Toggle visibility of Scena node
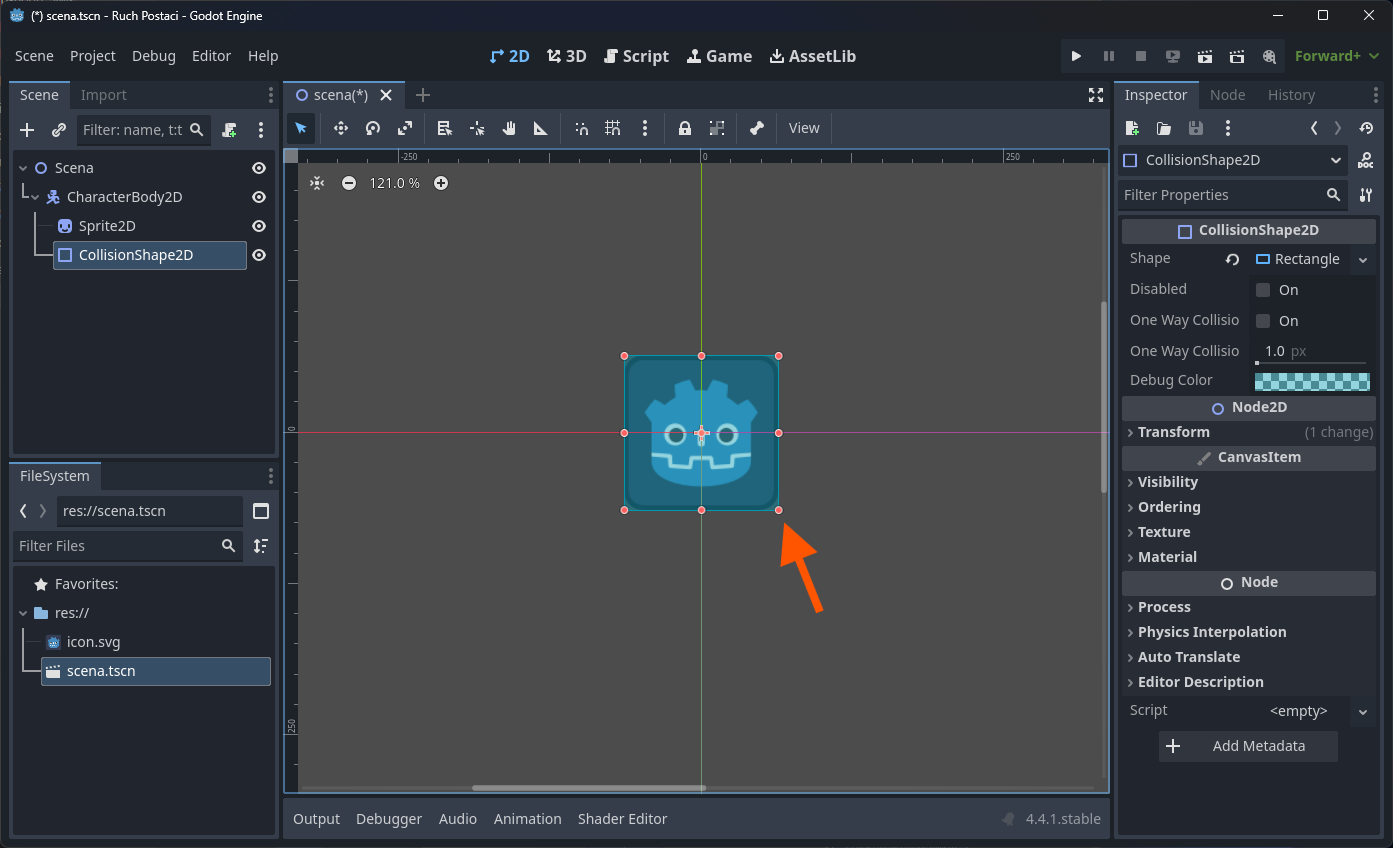The image size is (1393, 848). (259, 168)
